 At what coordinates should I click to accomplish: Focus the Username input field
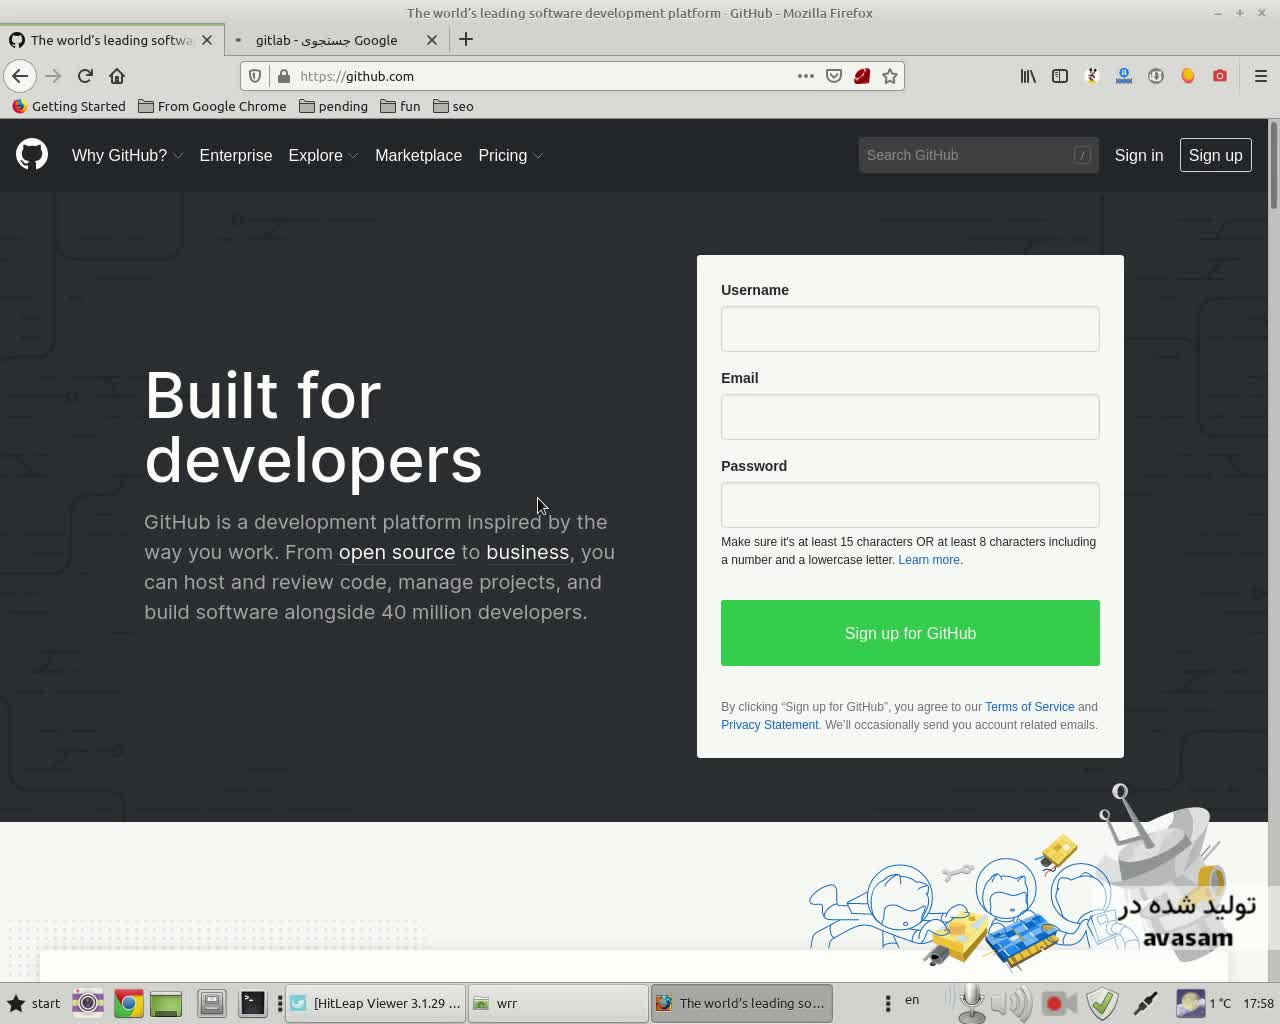(910, 329)
